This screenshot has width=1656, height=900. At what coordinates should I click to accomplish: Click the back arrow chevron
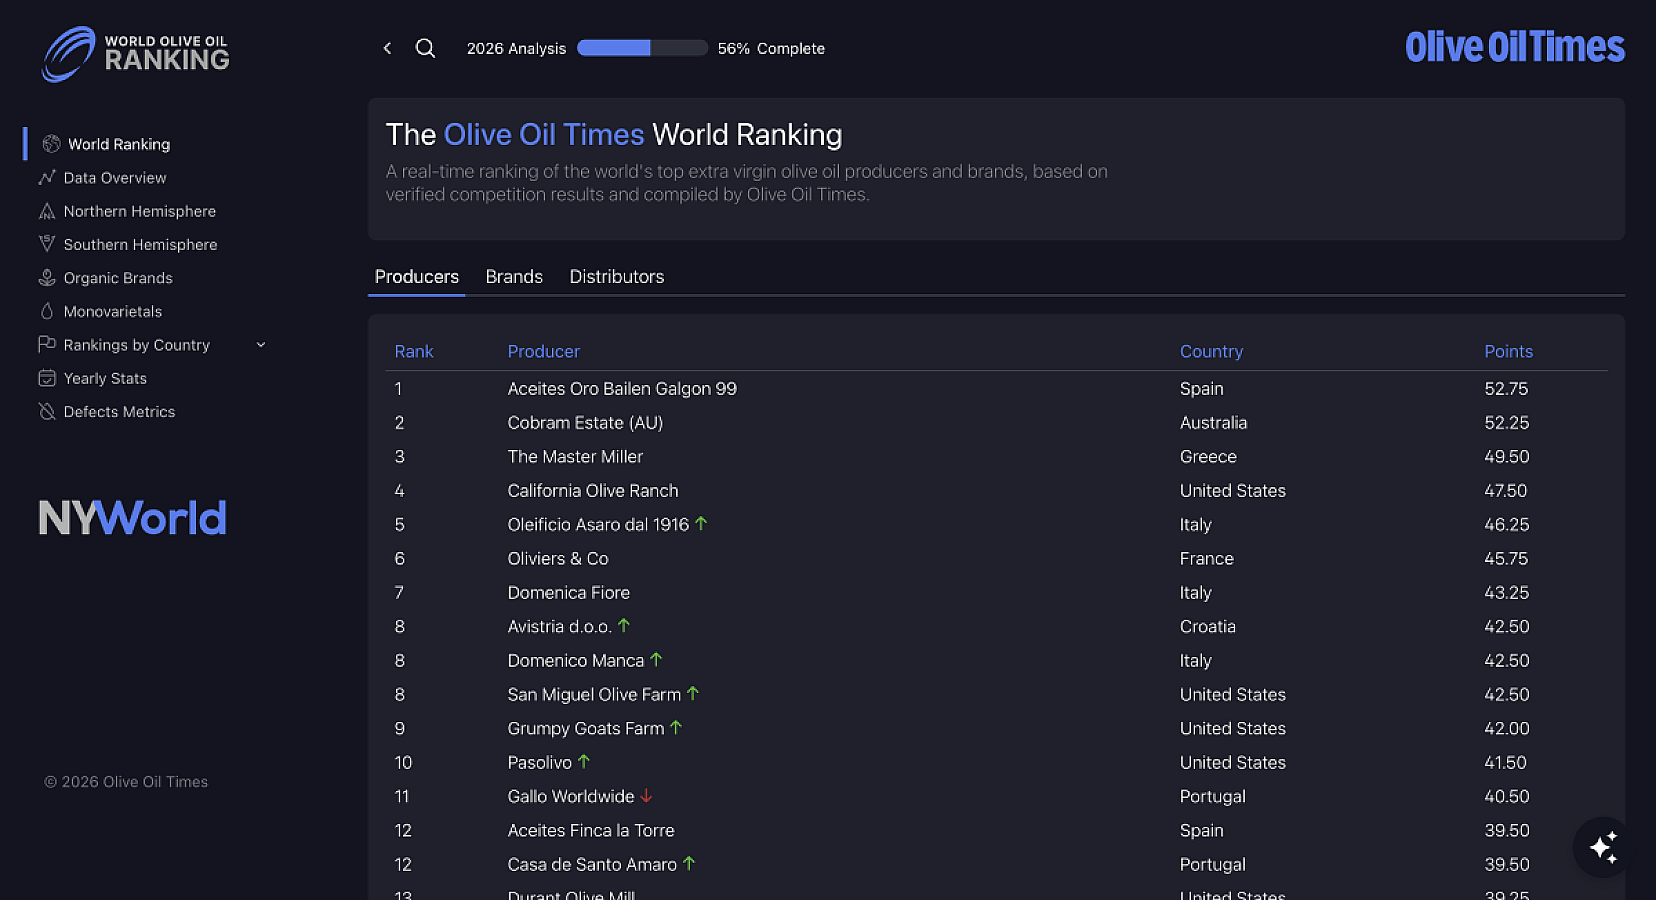coord(387,48)
